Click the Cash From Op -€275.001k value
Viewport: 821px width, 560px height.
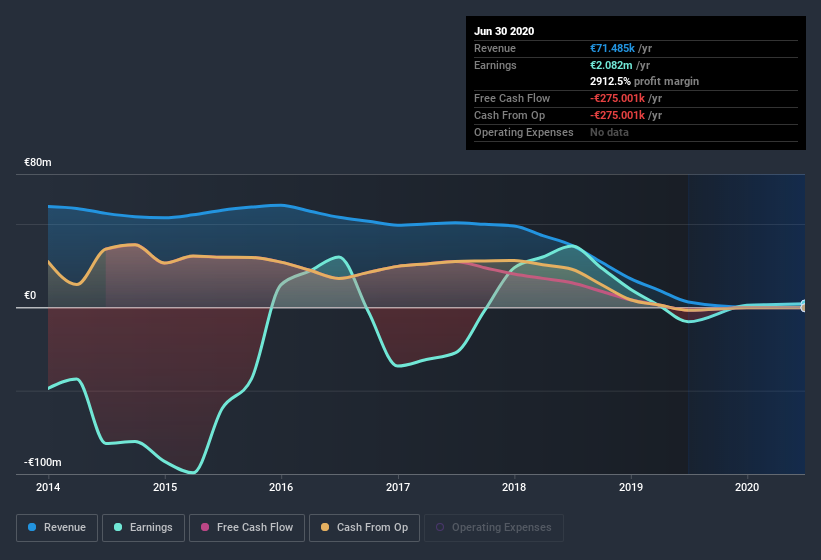coord(617,116)
